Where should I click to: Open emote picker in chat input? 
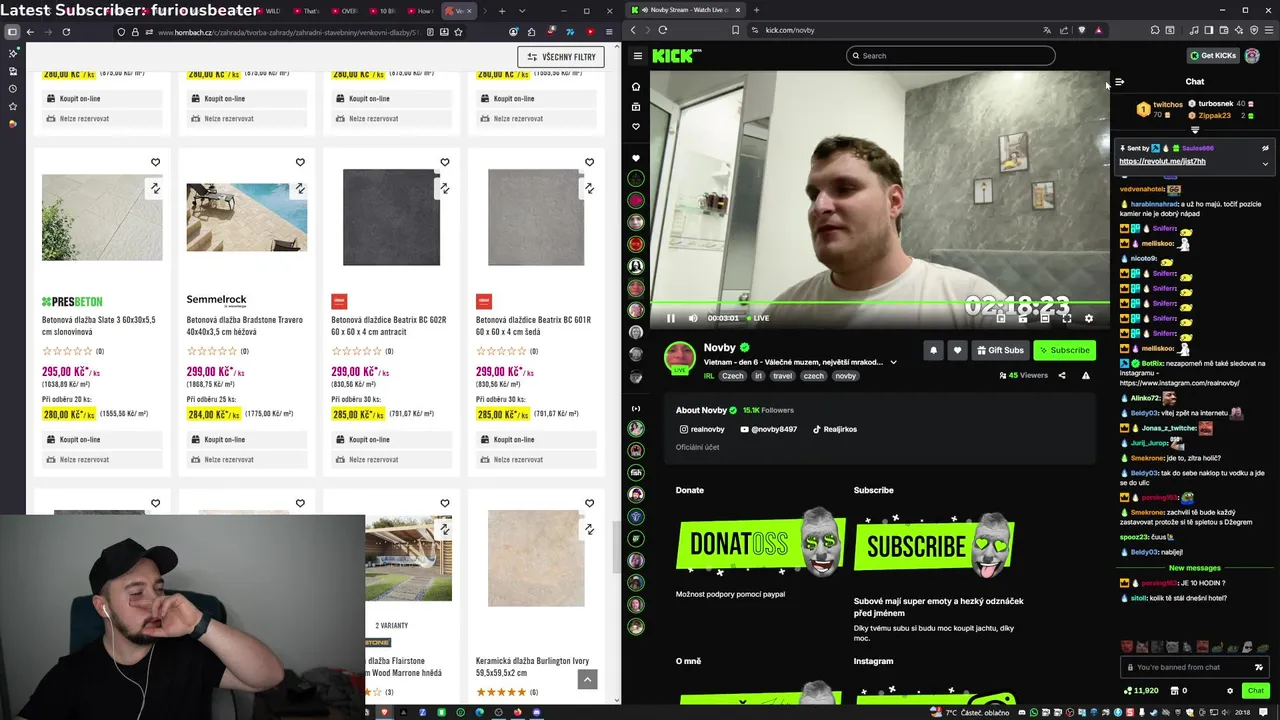pyautogui.click(x=1259, y=667)
